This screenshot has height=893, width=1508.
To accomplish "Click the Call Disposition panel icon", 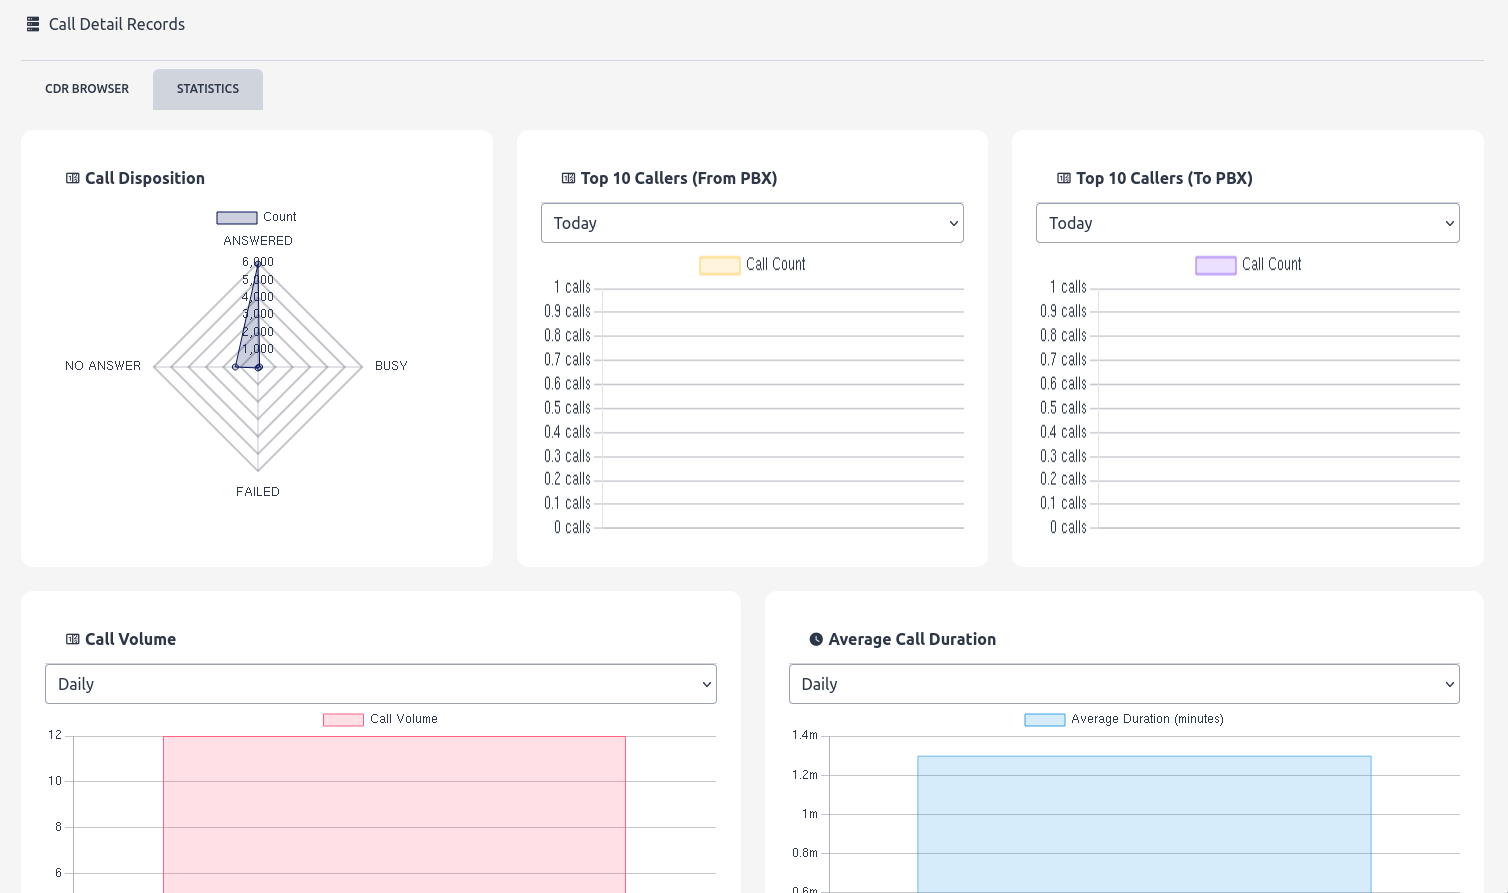I will (73, 178).
